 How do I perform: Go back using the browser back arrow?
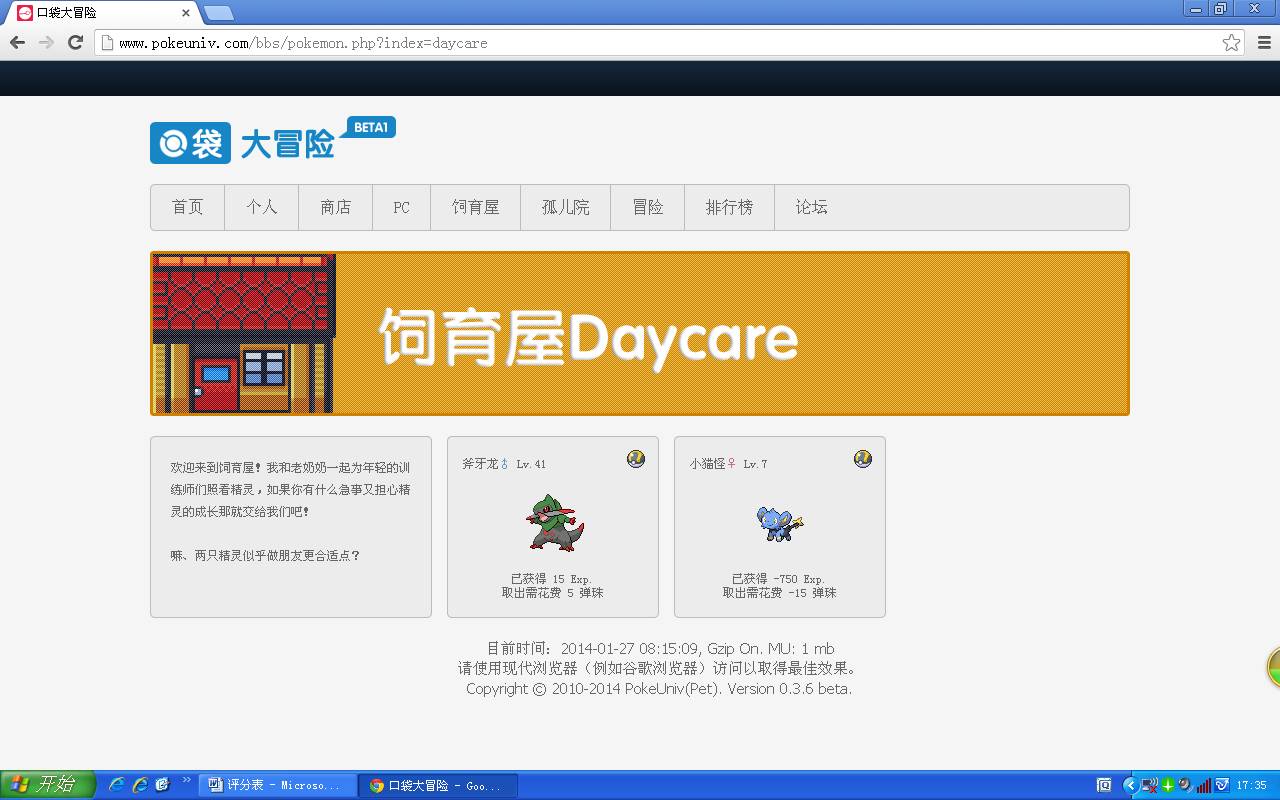coord(17,42)
